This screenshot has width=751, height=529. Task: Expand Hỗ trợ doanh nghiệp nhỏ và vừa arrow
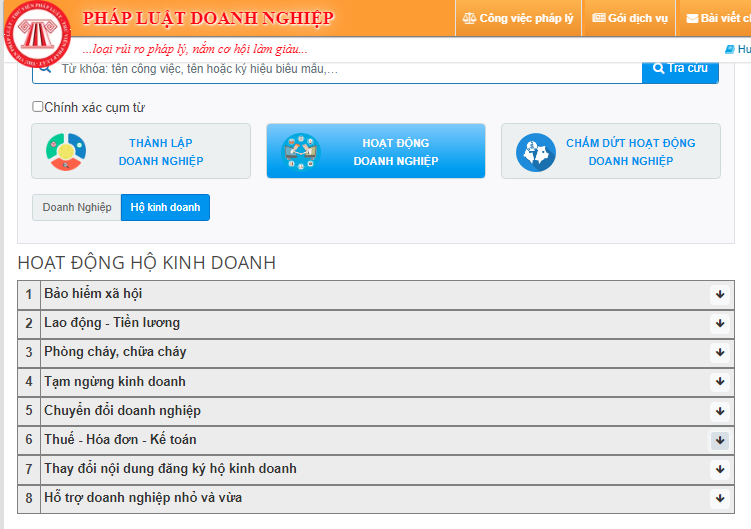coord(720,498)
